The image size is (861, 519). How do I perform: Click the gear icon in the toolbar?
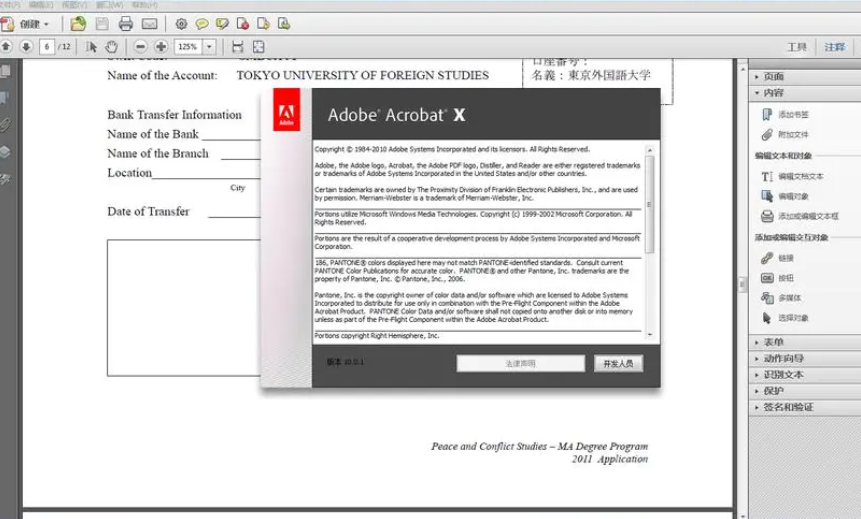[181, 24]
